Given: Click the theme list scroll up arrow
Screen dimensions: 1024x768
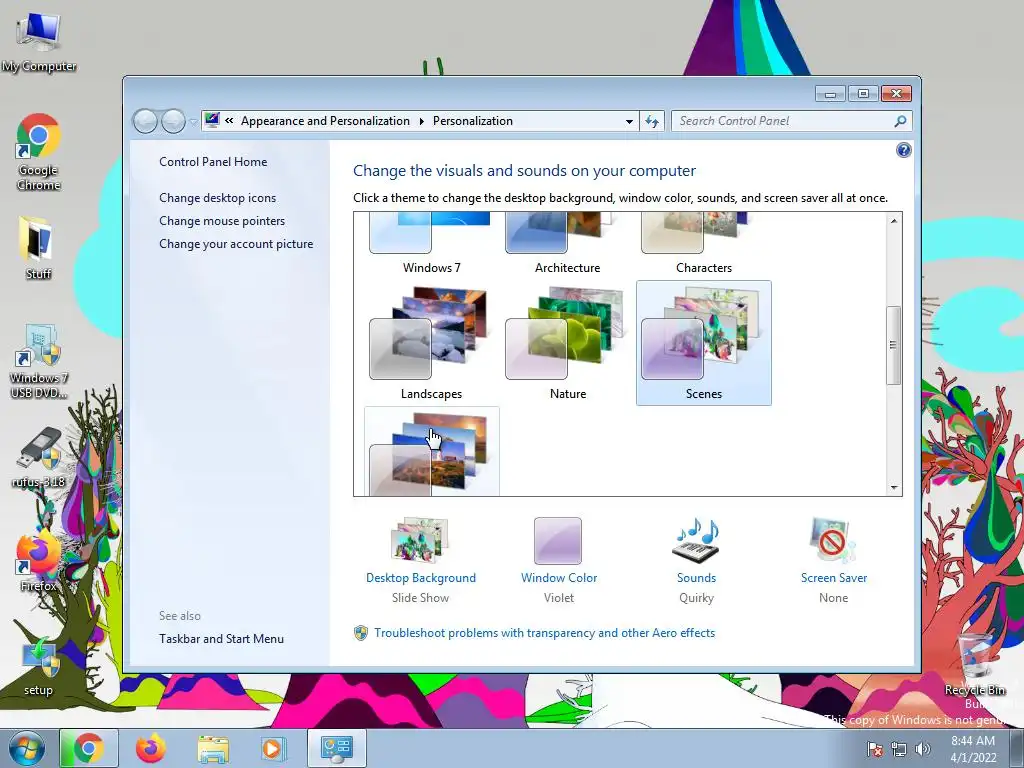Looking at the screenshot, I should [x=893, y=221].
